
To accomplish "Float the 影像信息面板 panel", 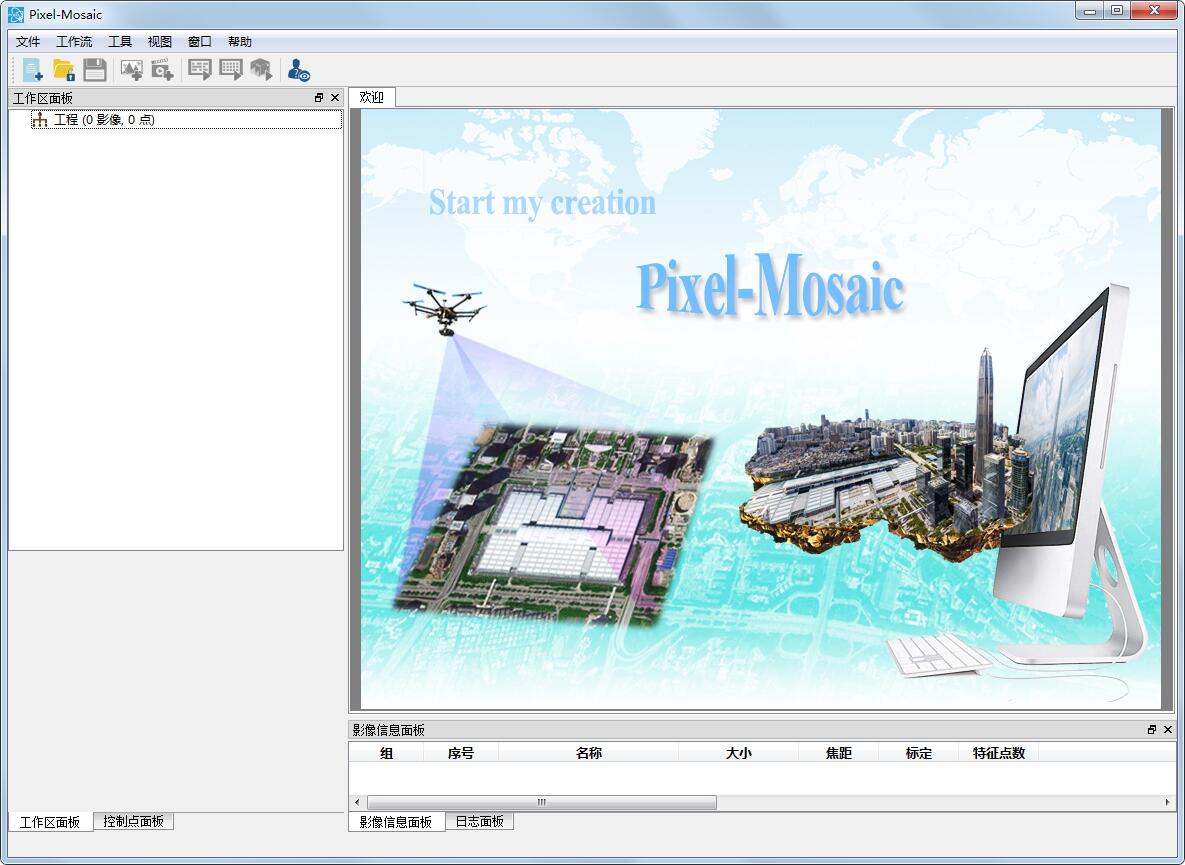I will [1152, 729].
